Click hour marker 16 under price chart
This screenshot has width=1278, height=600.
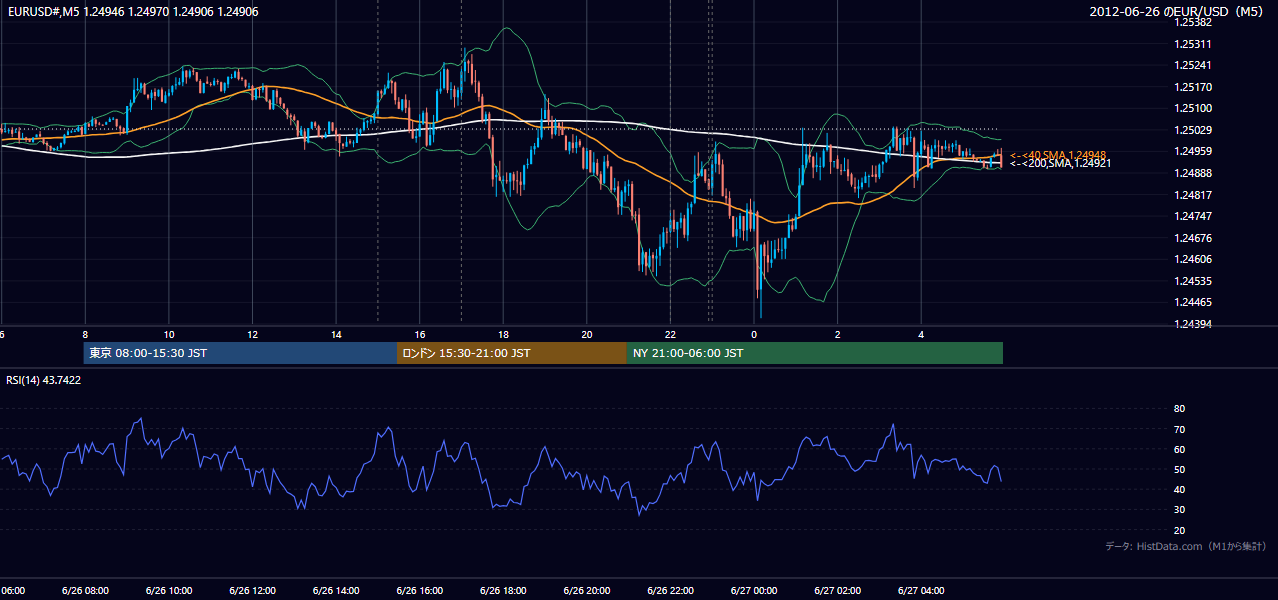pos(420,335)
